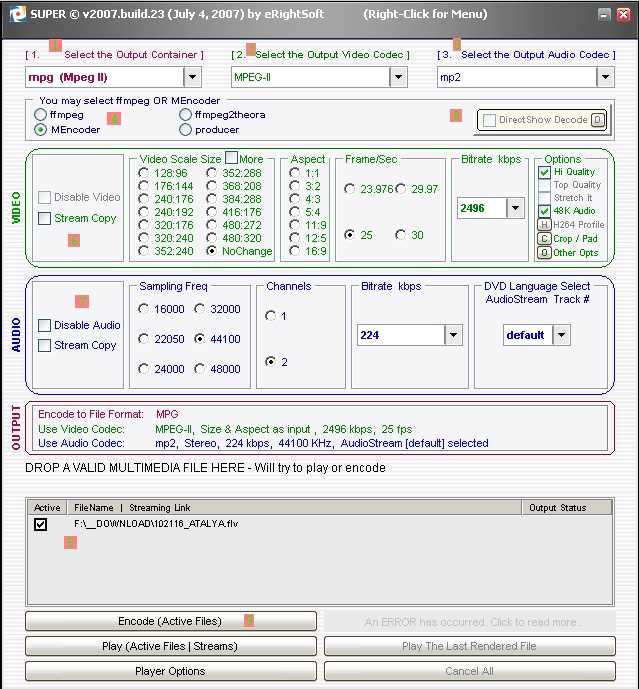Screen dimensions: 639x689
Task: Click the DirectShow Decode D button
Action: (x=597, y=120)
